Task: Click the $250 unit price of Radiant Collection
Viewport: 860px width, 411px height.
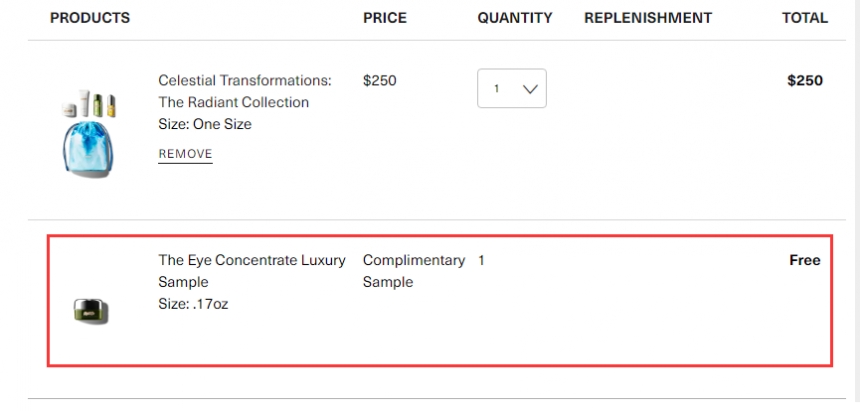Action: click(379, 80)
